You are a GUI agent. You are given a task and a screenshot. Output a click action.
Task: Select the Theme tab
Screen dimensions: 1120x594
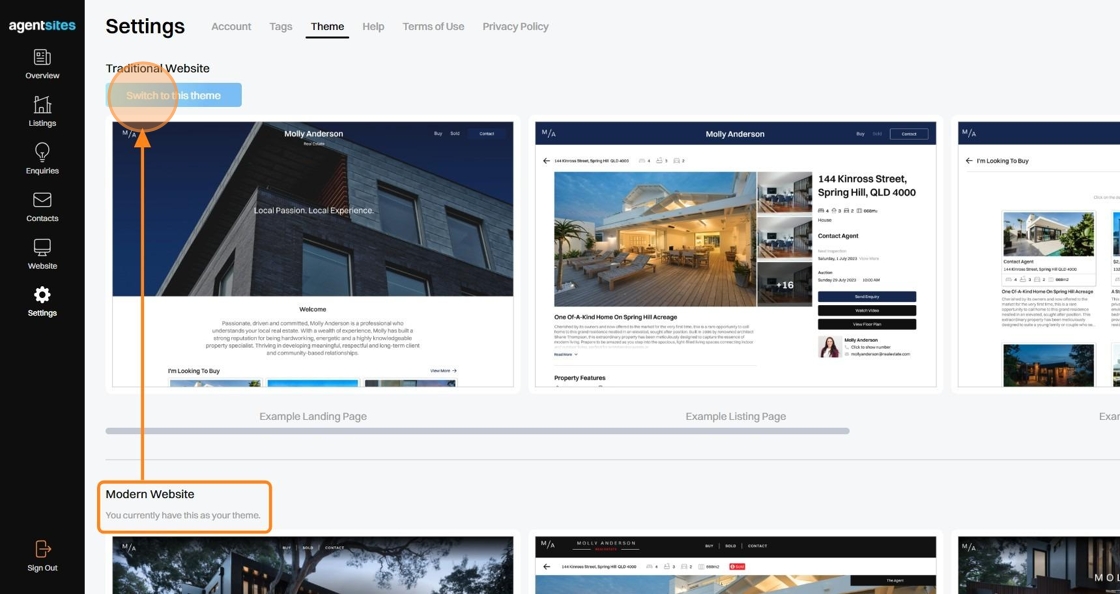coord(327,26)
